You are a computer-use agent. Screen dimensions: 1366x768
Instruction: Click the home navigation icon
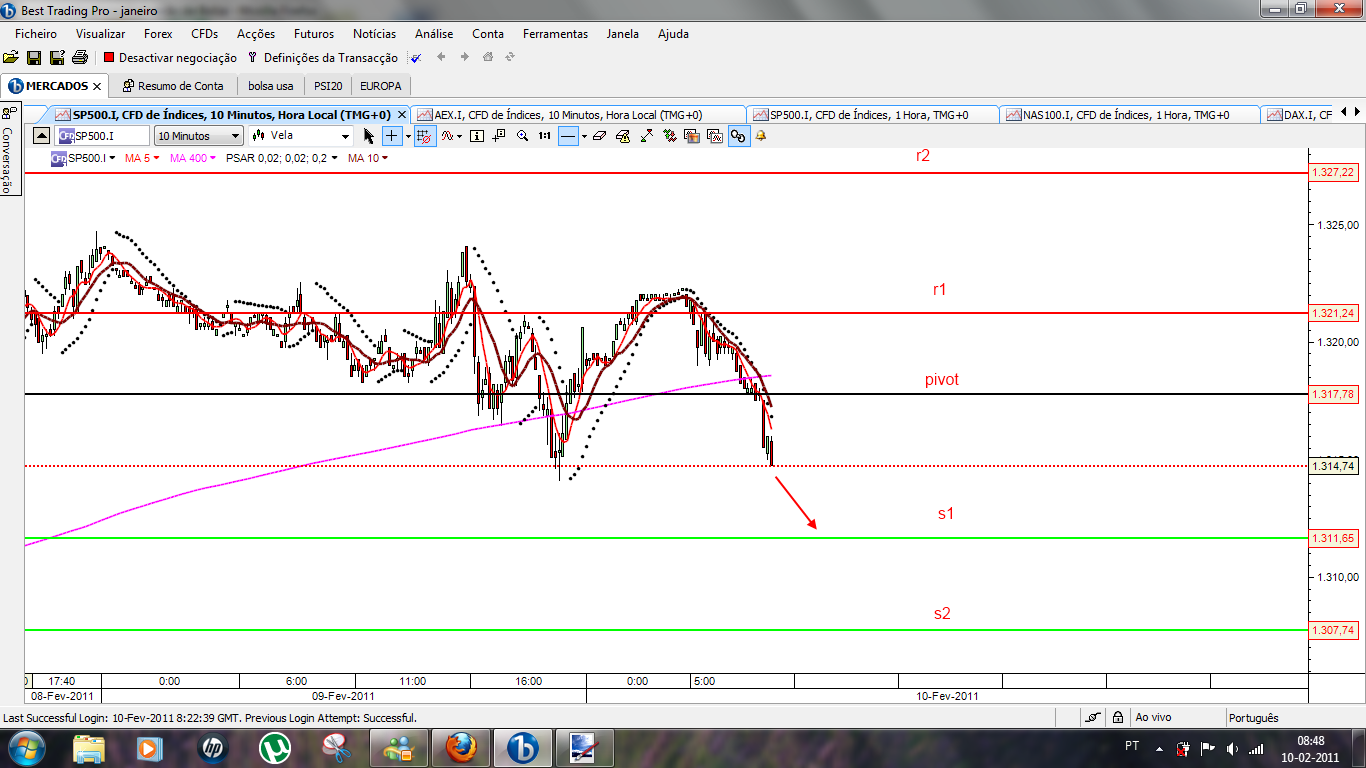488,58
